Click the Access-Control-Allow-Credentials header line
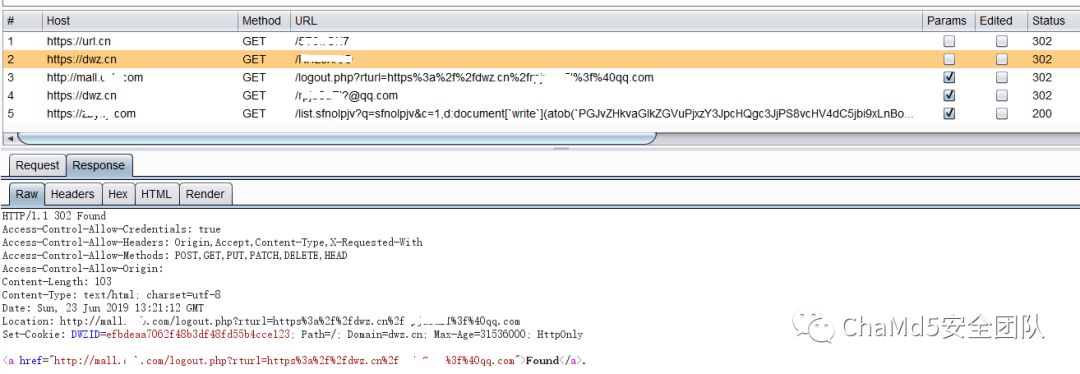Screen dimensions: 1080x374 point(112,229)
